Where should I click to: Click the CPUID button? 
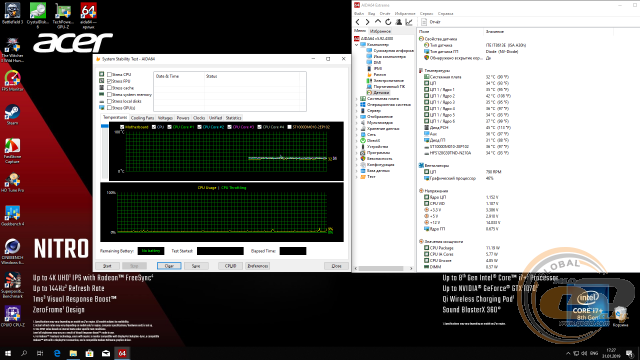[x=230, y=266]
